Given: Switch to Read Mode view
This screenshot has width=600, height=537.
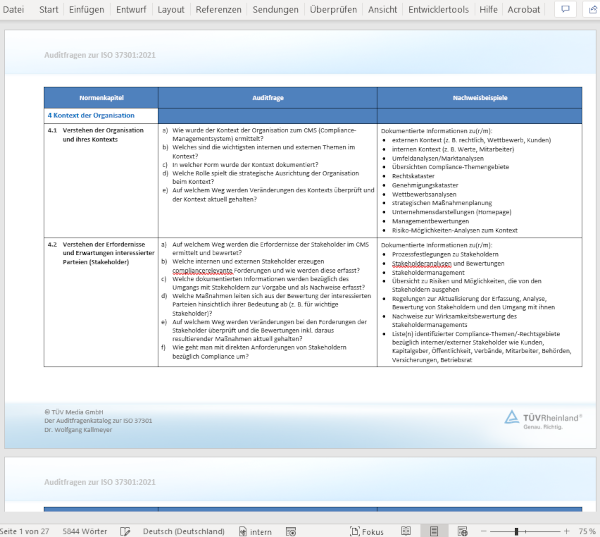Looking at the screenshot, I should coord(403,532).
